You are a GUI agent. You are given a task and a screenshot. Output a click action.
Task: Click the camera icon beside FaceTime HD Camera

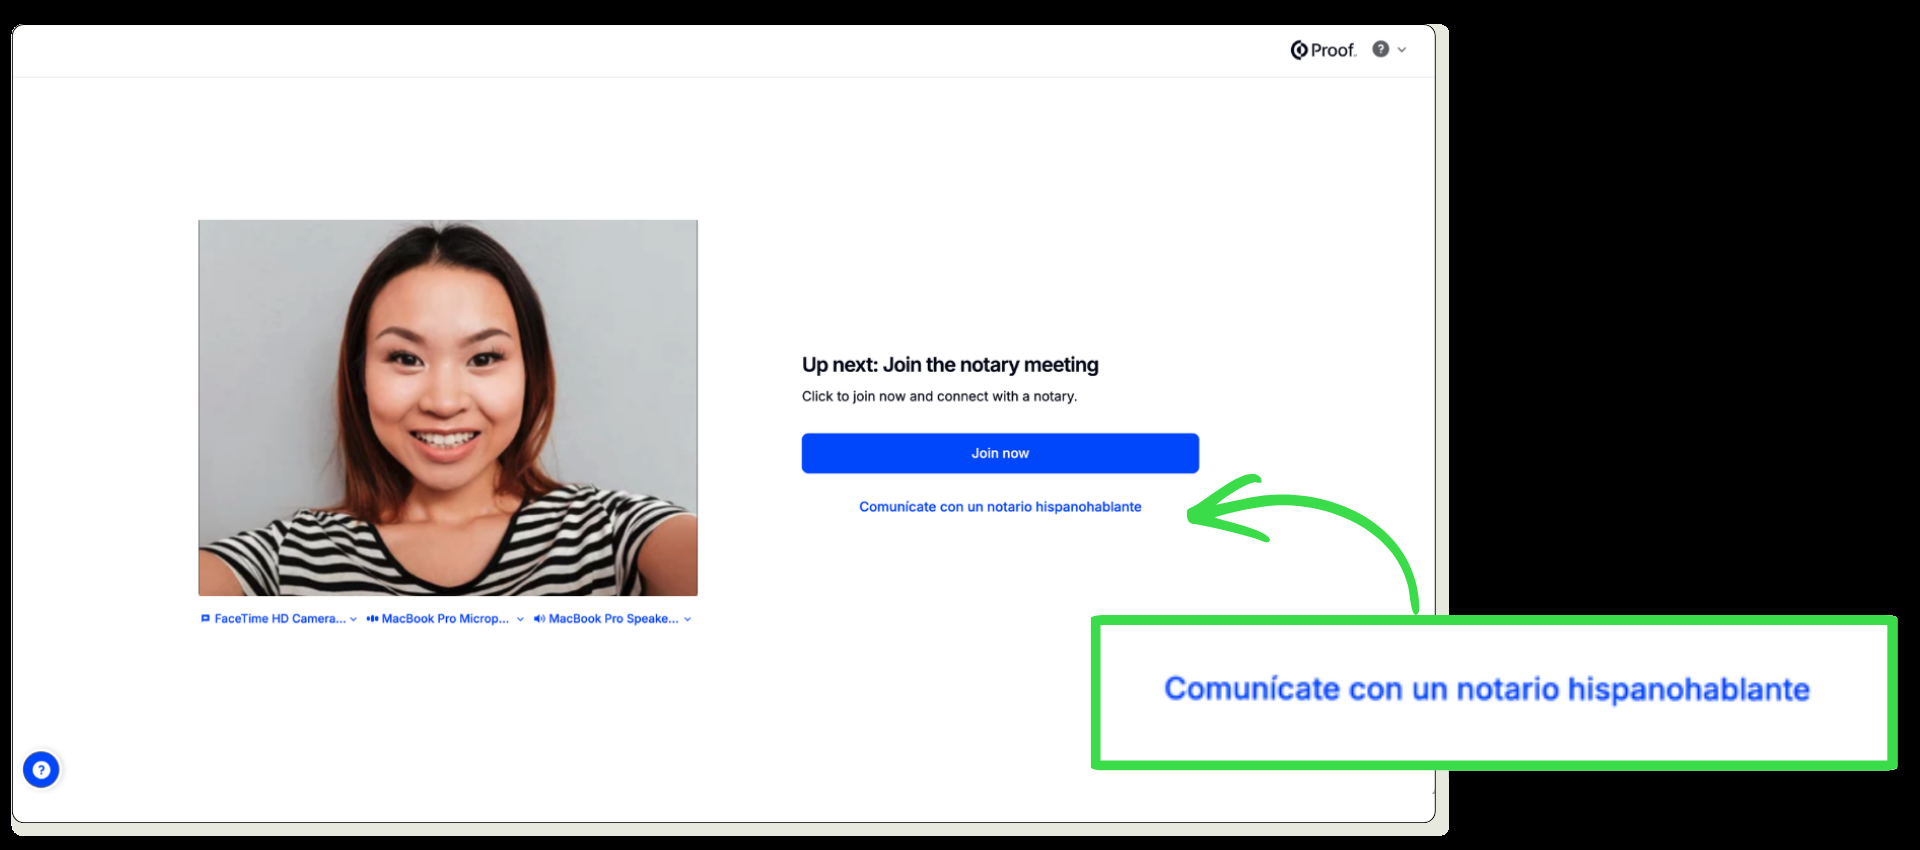pyautogui.click(x=206, y=619)
